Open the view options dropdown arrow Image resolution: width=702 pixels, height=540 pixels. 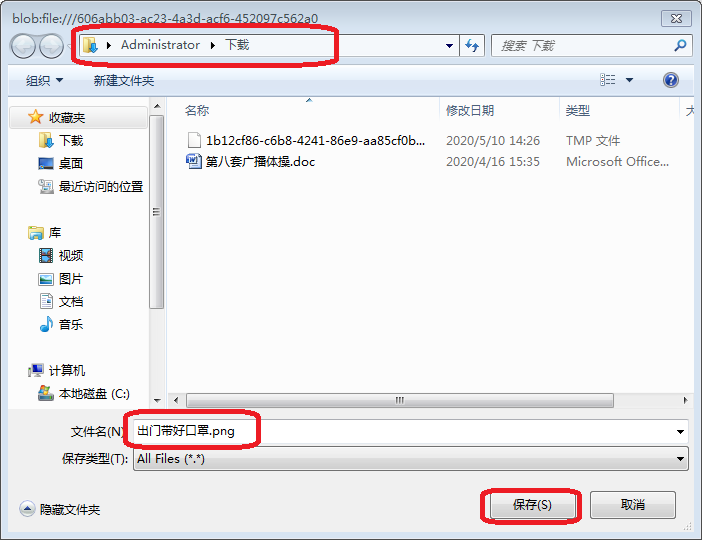click(x=629, y=80)
